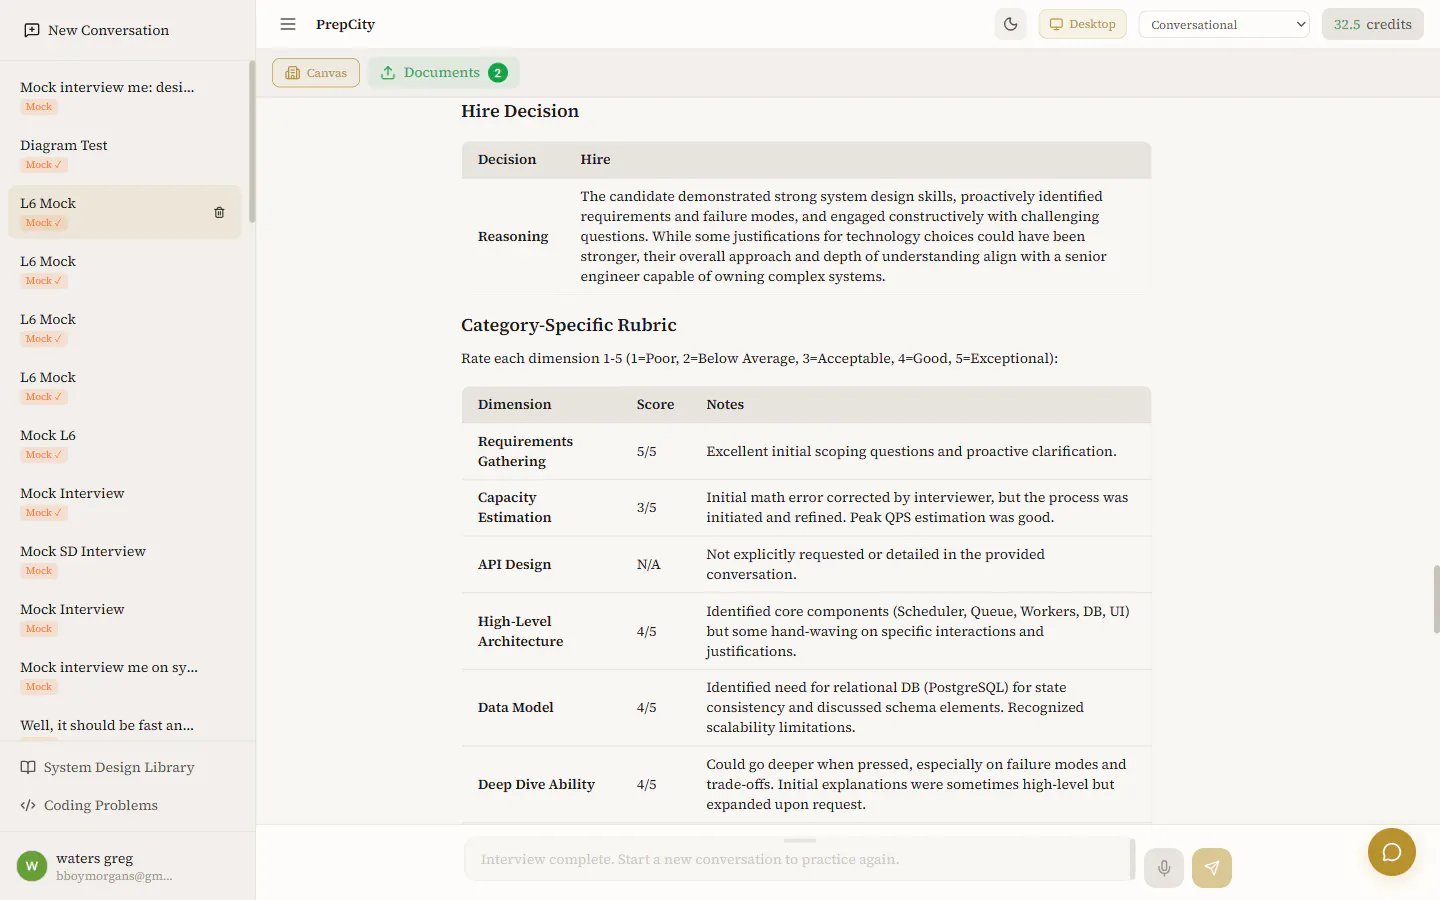The width and height of the screenshot is (1440, 900).
Task: Click the Reasoning row label
Action: [x=513, y=236]
